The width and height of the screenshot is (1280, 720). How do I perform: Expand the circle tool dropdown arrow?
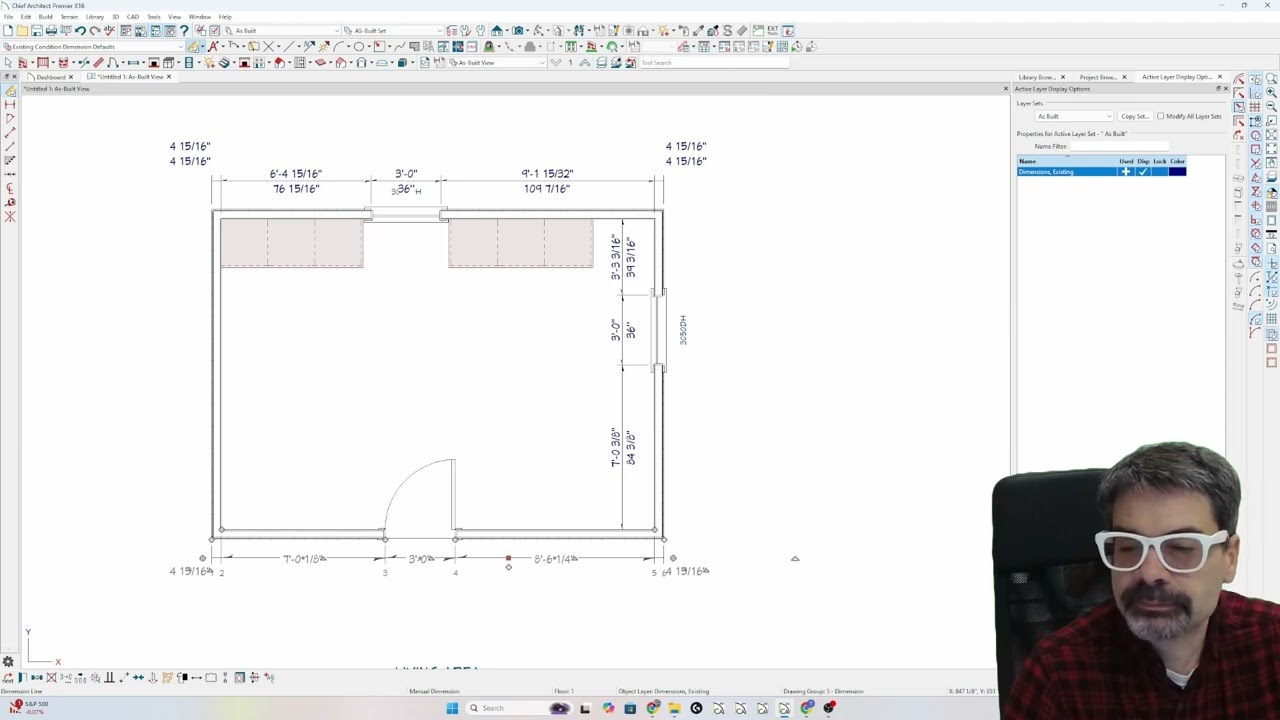(x=369, y=46)
